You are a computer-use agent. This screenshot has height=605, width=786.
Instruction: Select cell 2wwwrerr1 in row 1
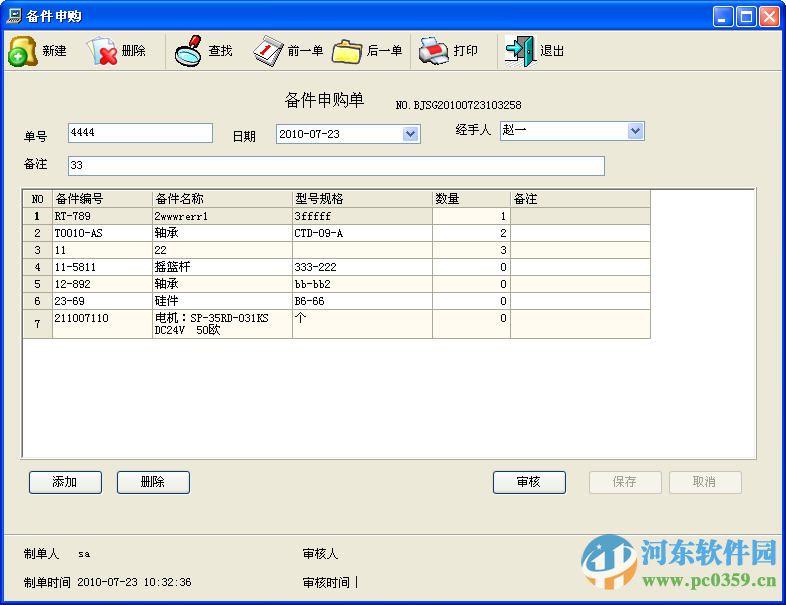tap(222, 216)
